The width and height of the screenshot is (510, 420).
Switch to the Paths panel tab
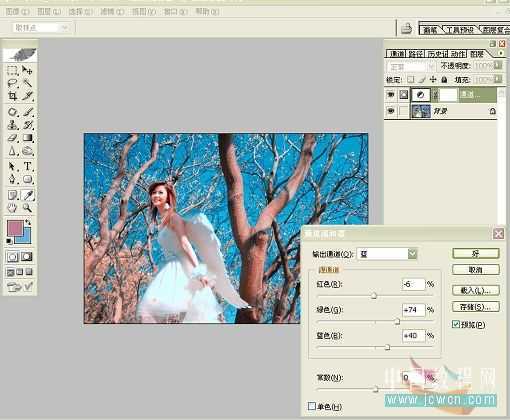pyautogui.click(x=416, y=54)
